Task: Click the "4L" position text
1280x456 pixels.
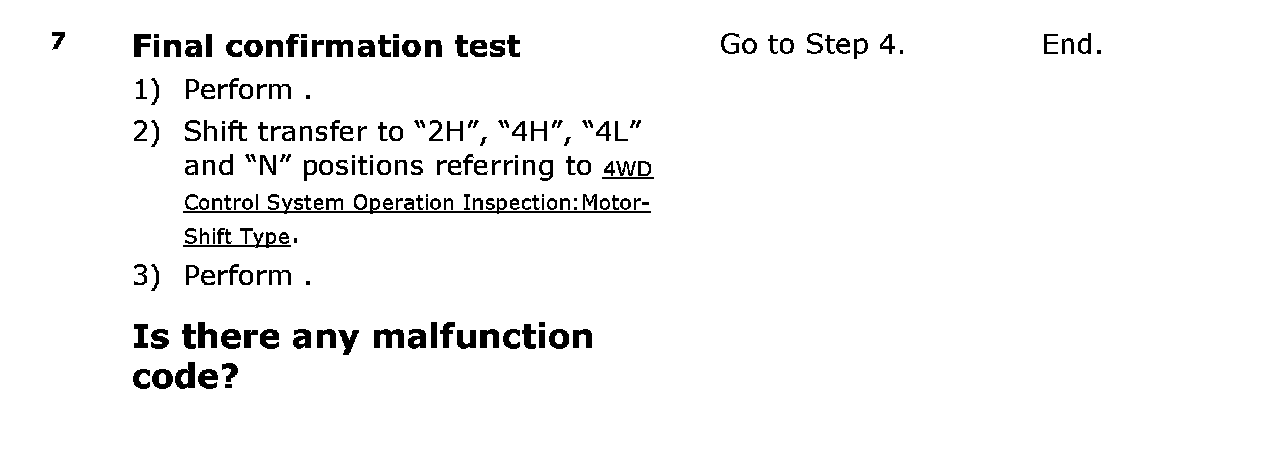Action: [x=613, y=131]
